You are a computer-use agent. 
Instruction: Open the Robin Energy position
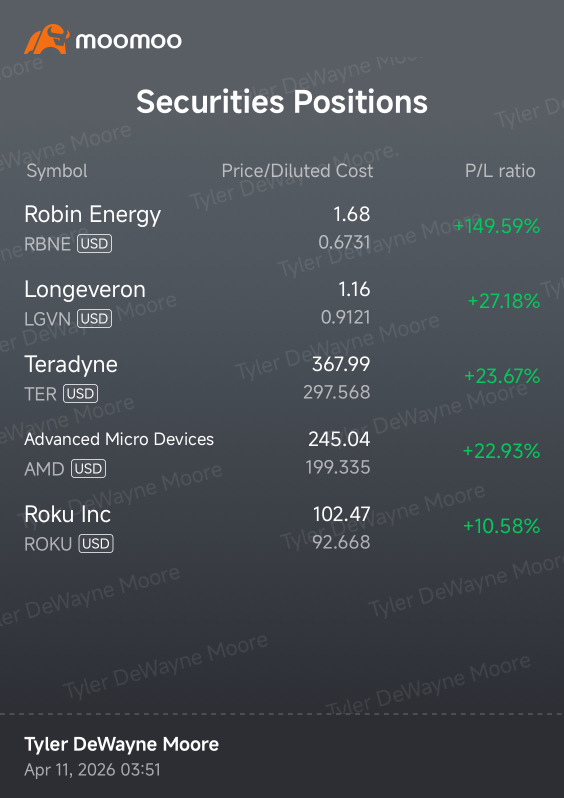tap(282, 228)
